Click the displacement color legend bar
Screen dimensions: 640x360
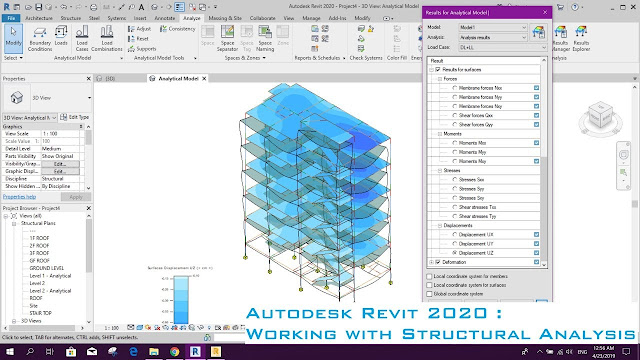coord(181,300)
